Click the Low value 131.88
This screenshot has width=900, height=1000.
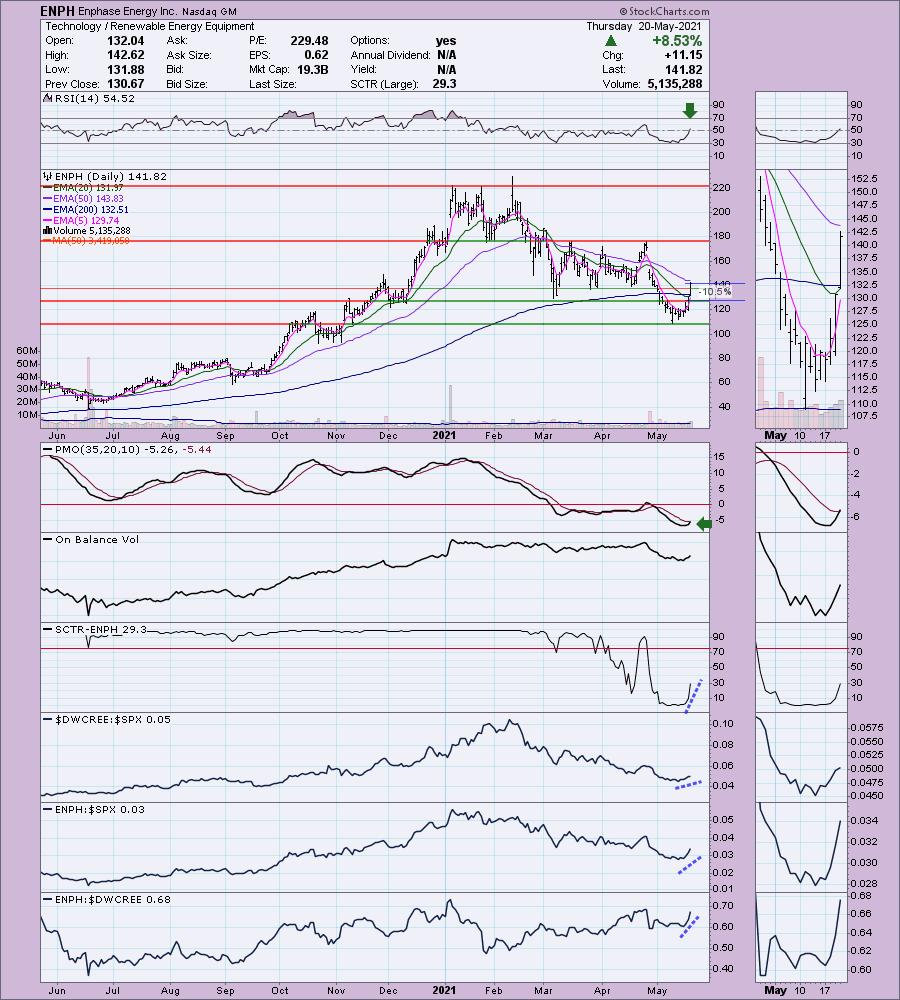(126, 70)
